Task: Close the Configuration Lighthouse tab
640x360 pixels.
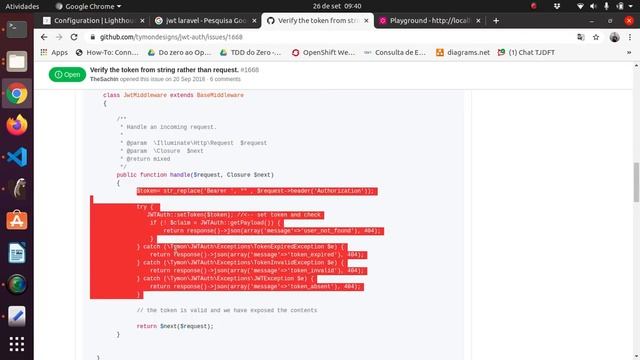Action: (142, 20)
